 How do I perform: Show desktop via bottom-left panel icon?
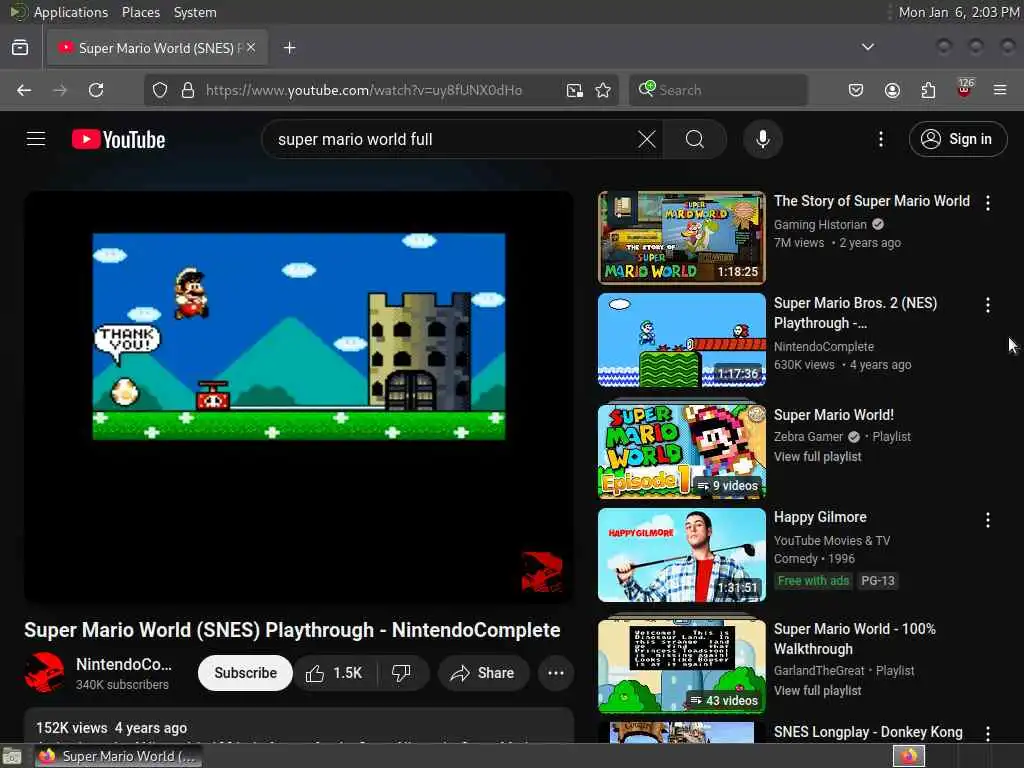point(12,757)
